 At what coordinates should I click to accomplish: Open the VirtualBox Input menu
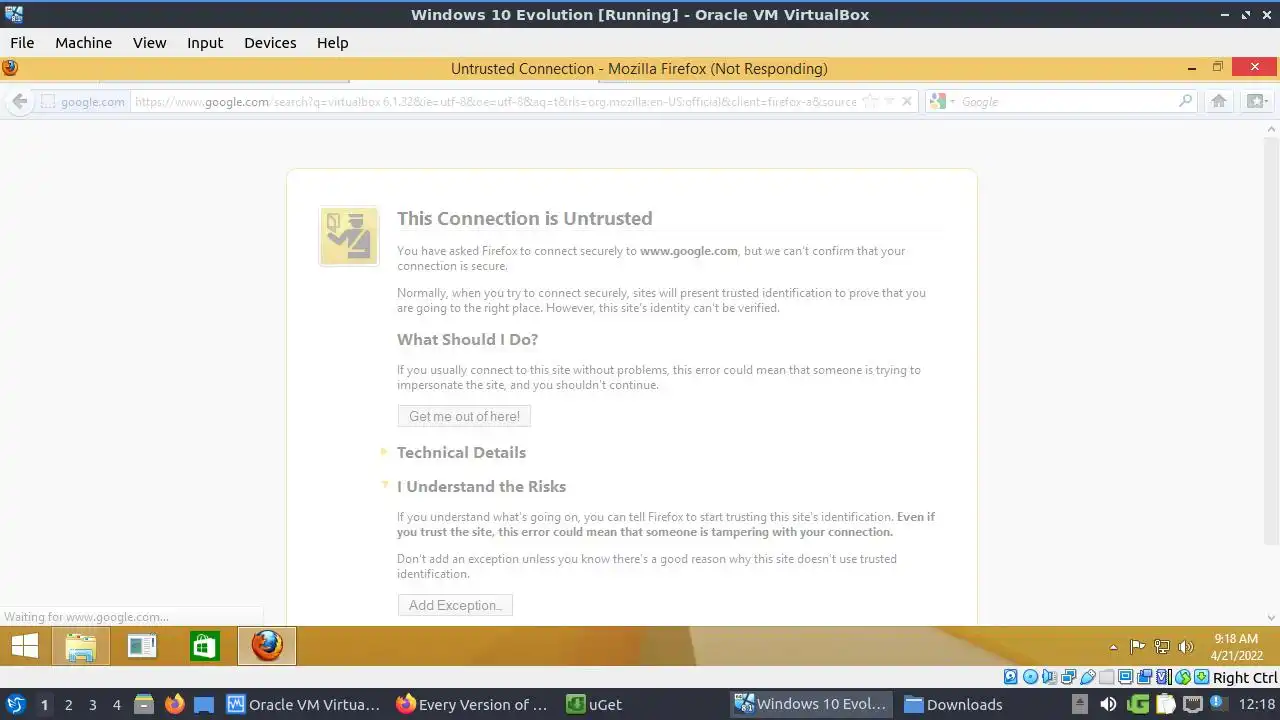pyautogui.click(x=205, y=43)
